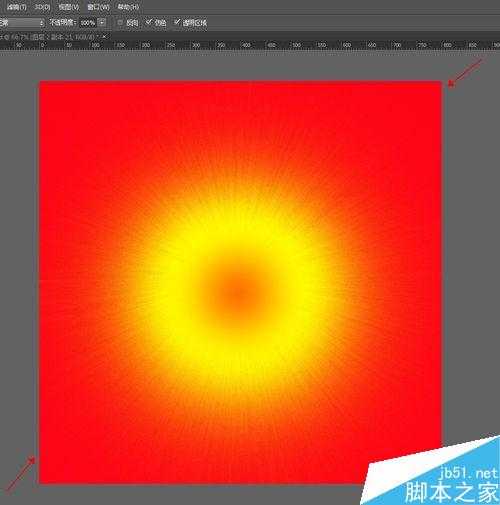Image resolution: width=500 pixels, height=505 pixels.
Task: Open the 3D(D) menu
Action: tap(43, 6)
